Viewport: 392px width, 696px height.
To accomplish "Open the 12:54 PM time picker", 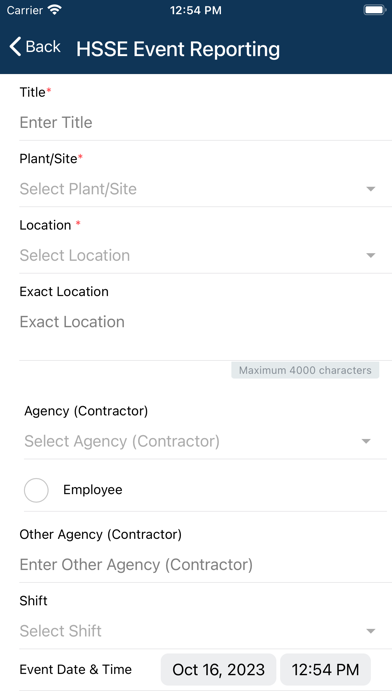I will [325, 669].
